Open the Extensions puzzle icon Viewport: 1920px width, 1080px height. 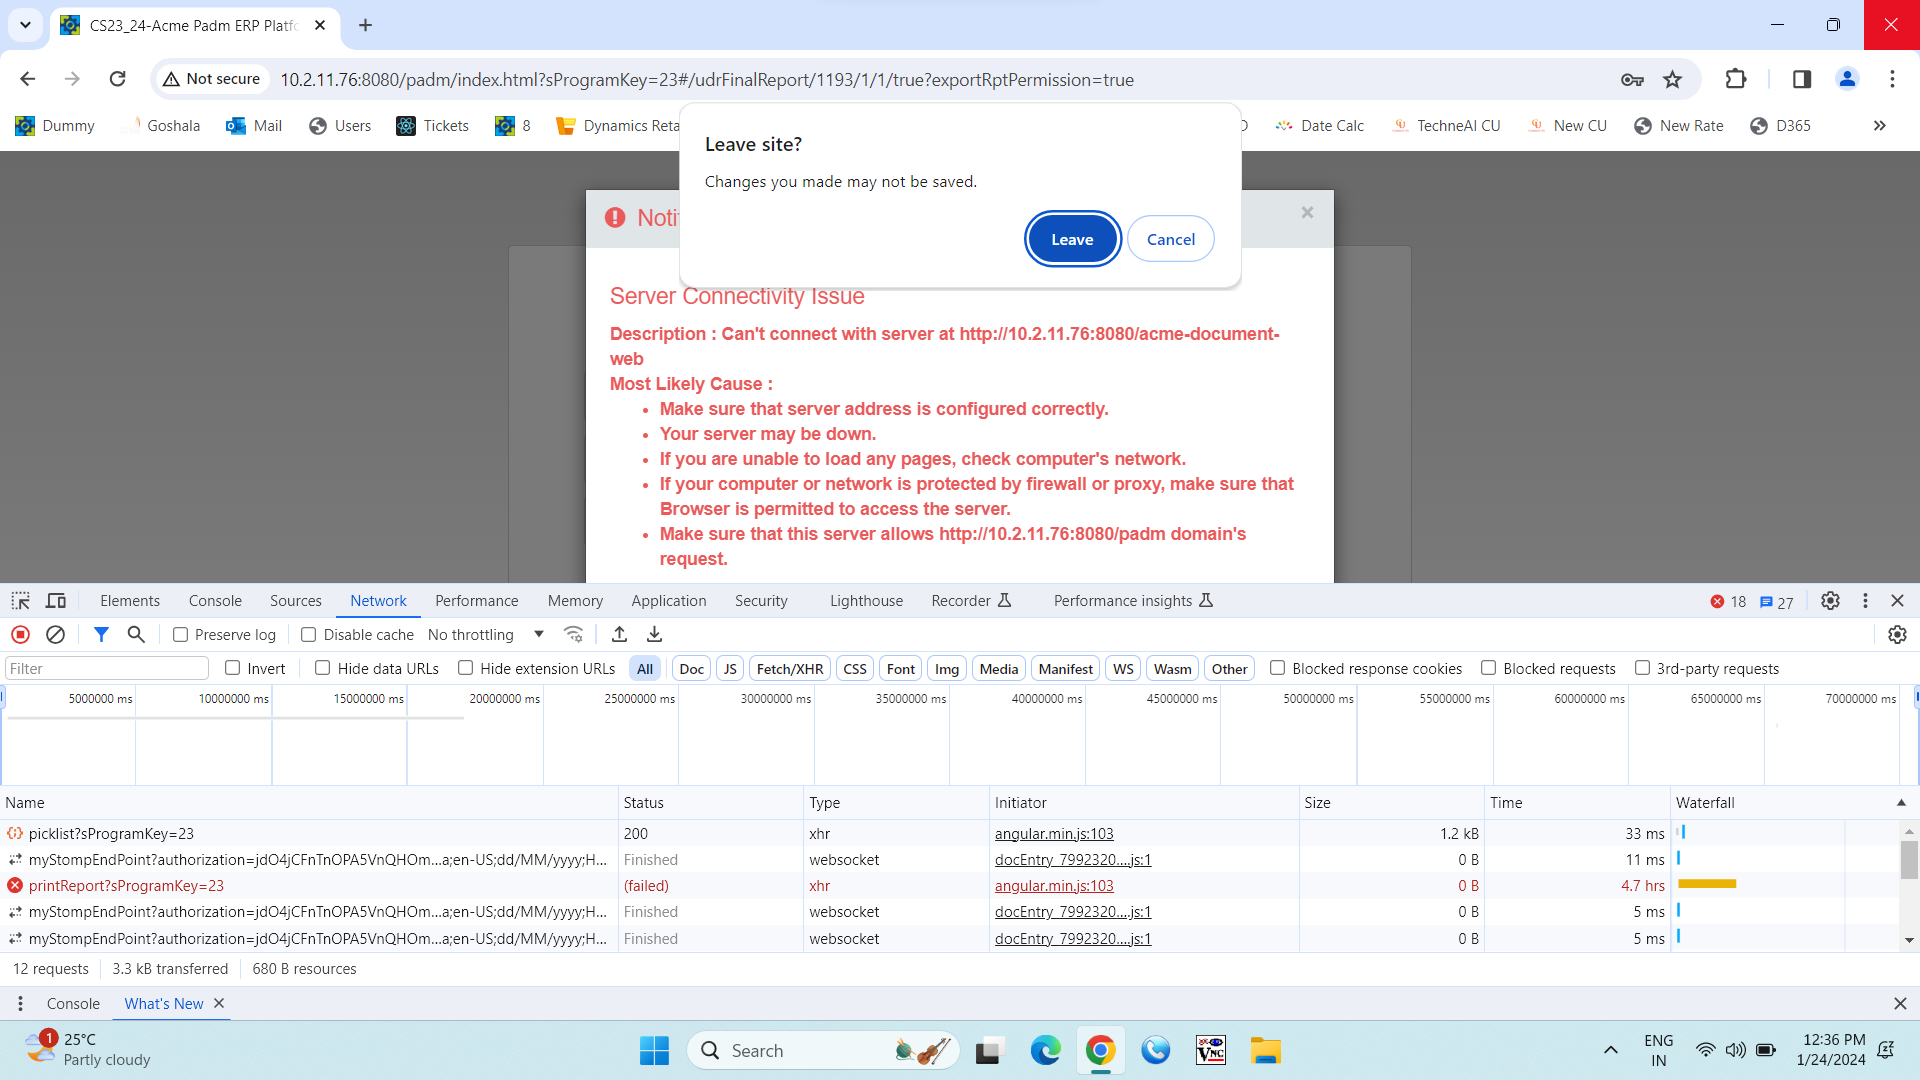pos(1736,79)
